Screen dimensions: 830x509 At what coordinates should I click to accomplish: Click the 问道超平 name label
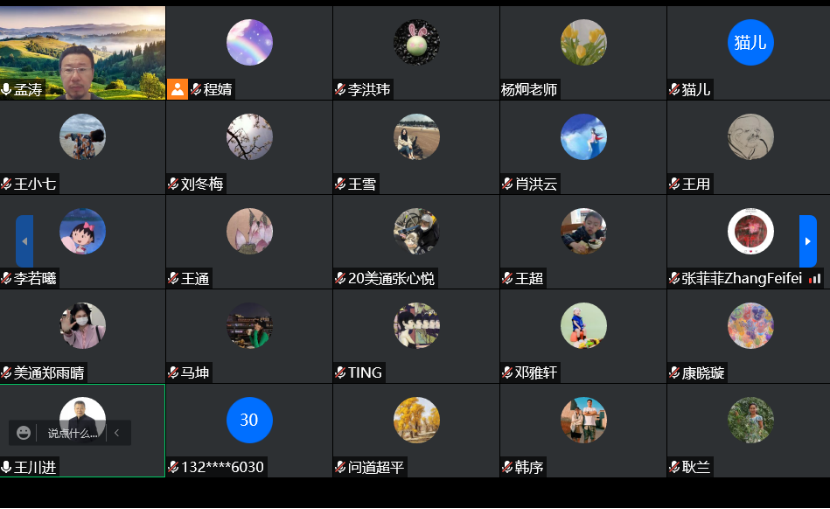376,467
